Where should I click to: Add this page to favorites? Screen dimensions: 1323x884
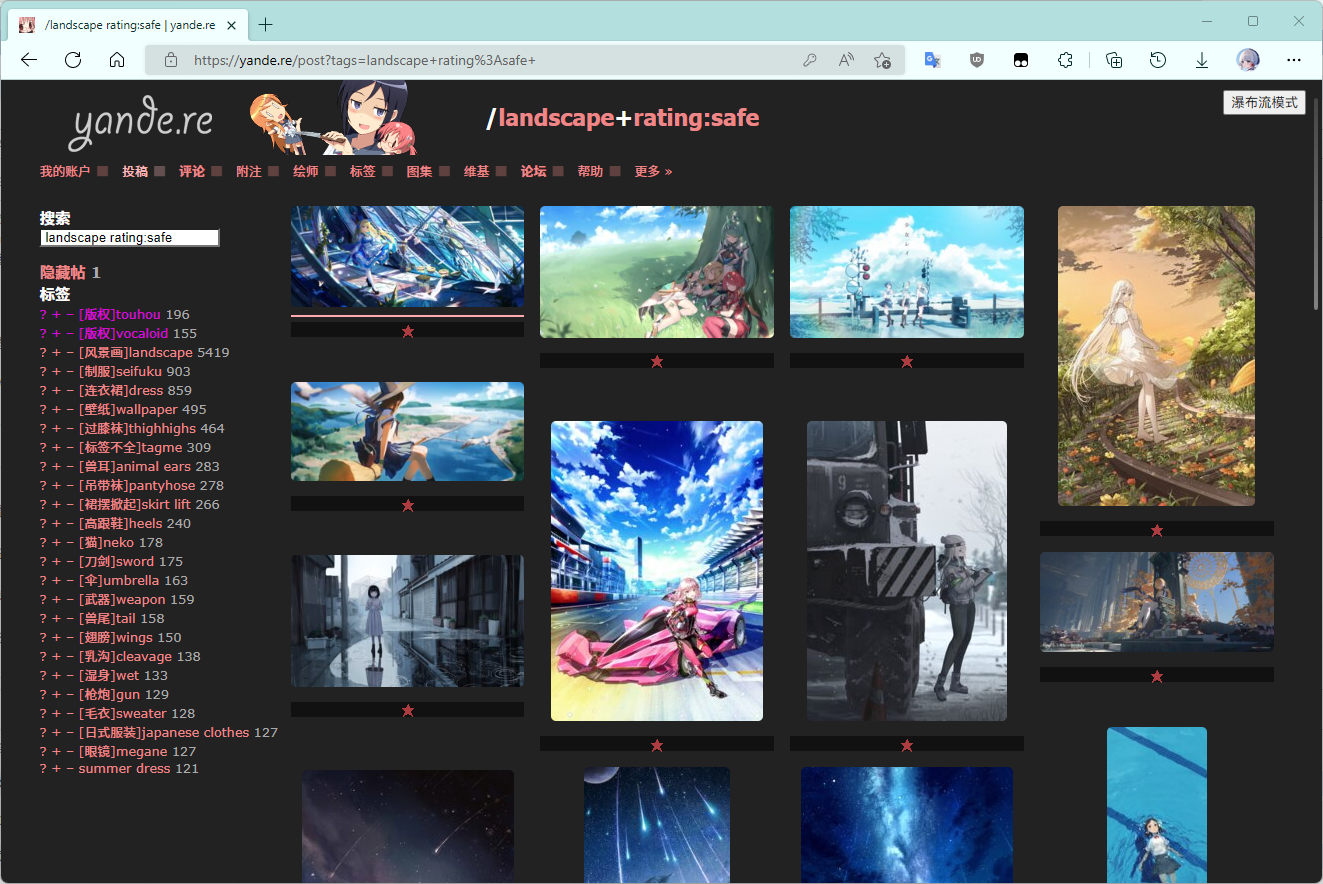point(882,60)
